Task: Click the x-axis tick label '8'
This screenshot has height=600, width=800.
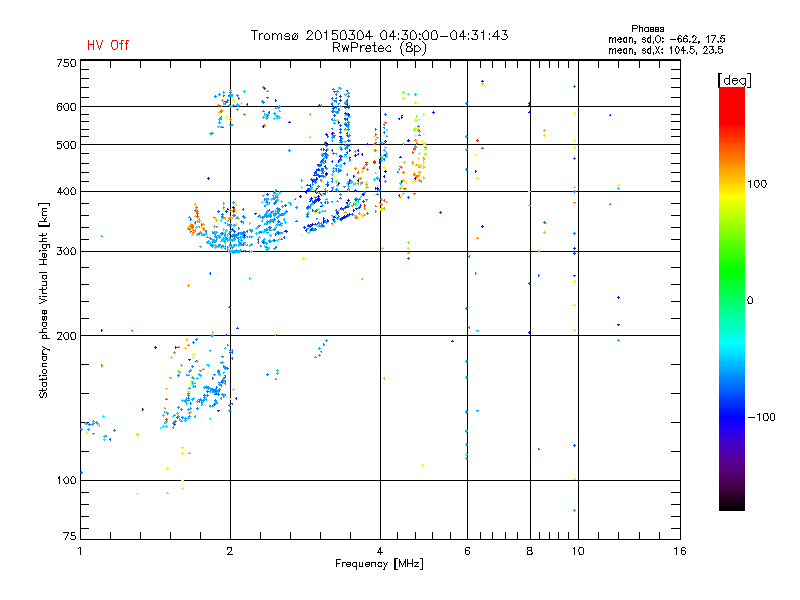Action: click(530, 551)
